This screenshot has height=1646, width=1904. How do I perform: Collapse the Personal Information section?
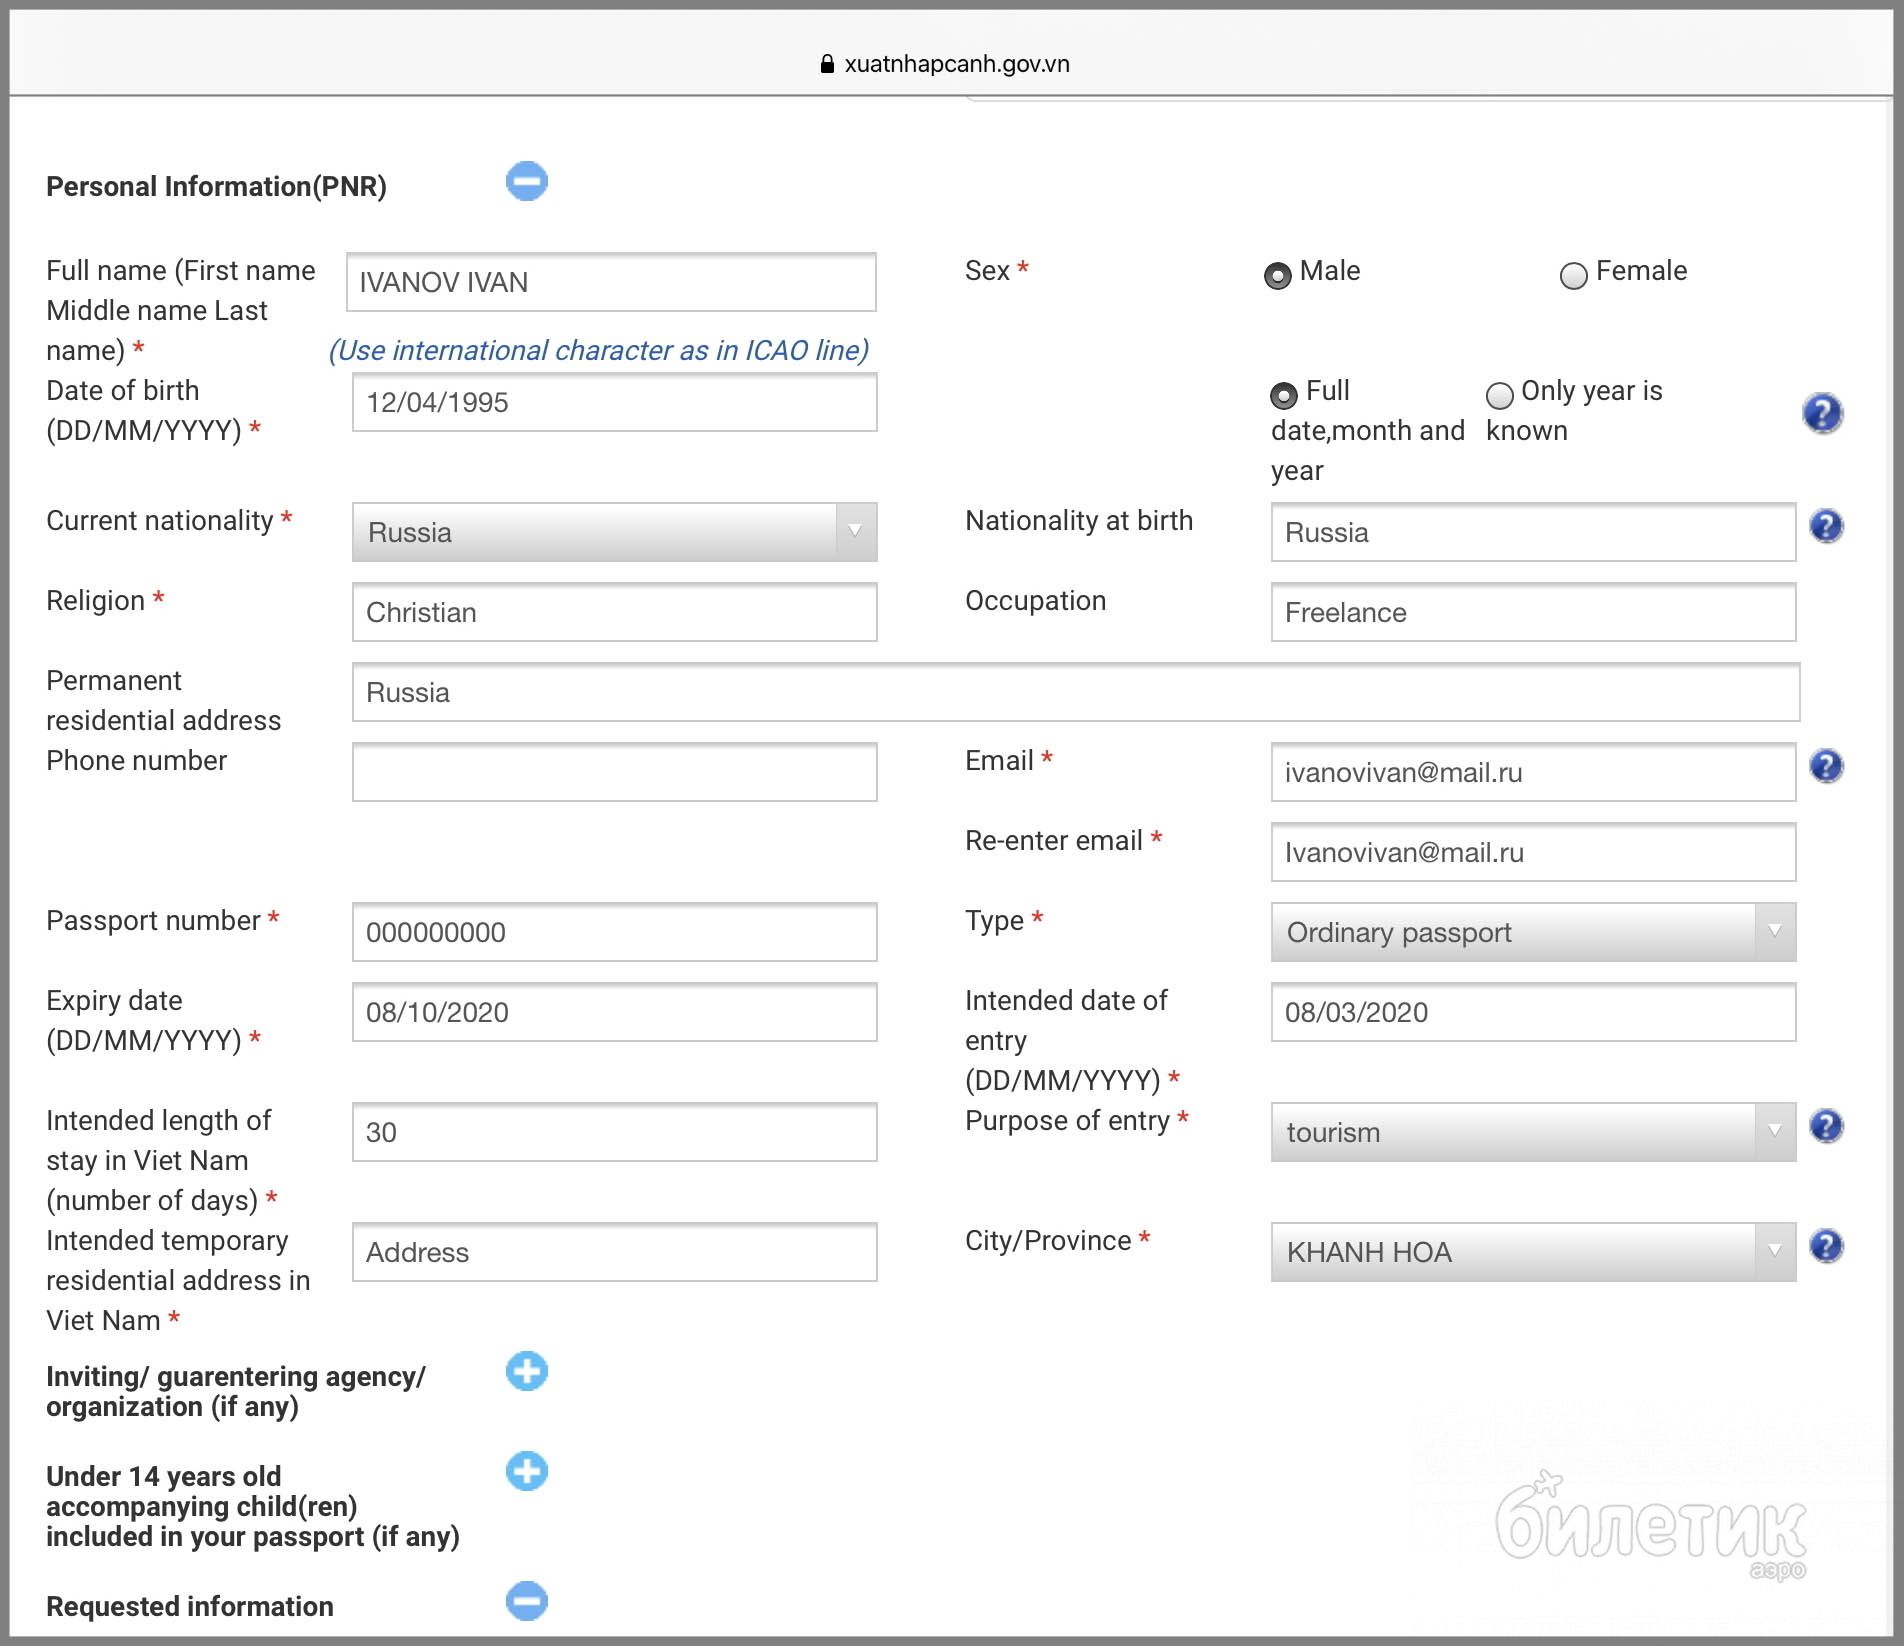click(x=527, y=182)
